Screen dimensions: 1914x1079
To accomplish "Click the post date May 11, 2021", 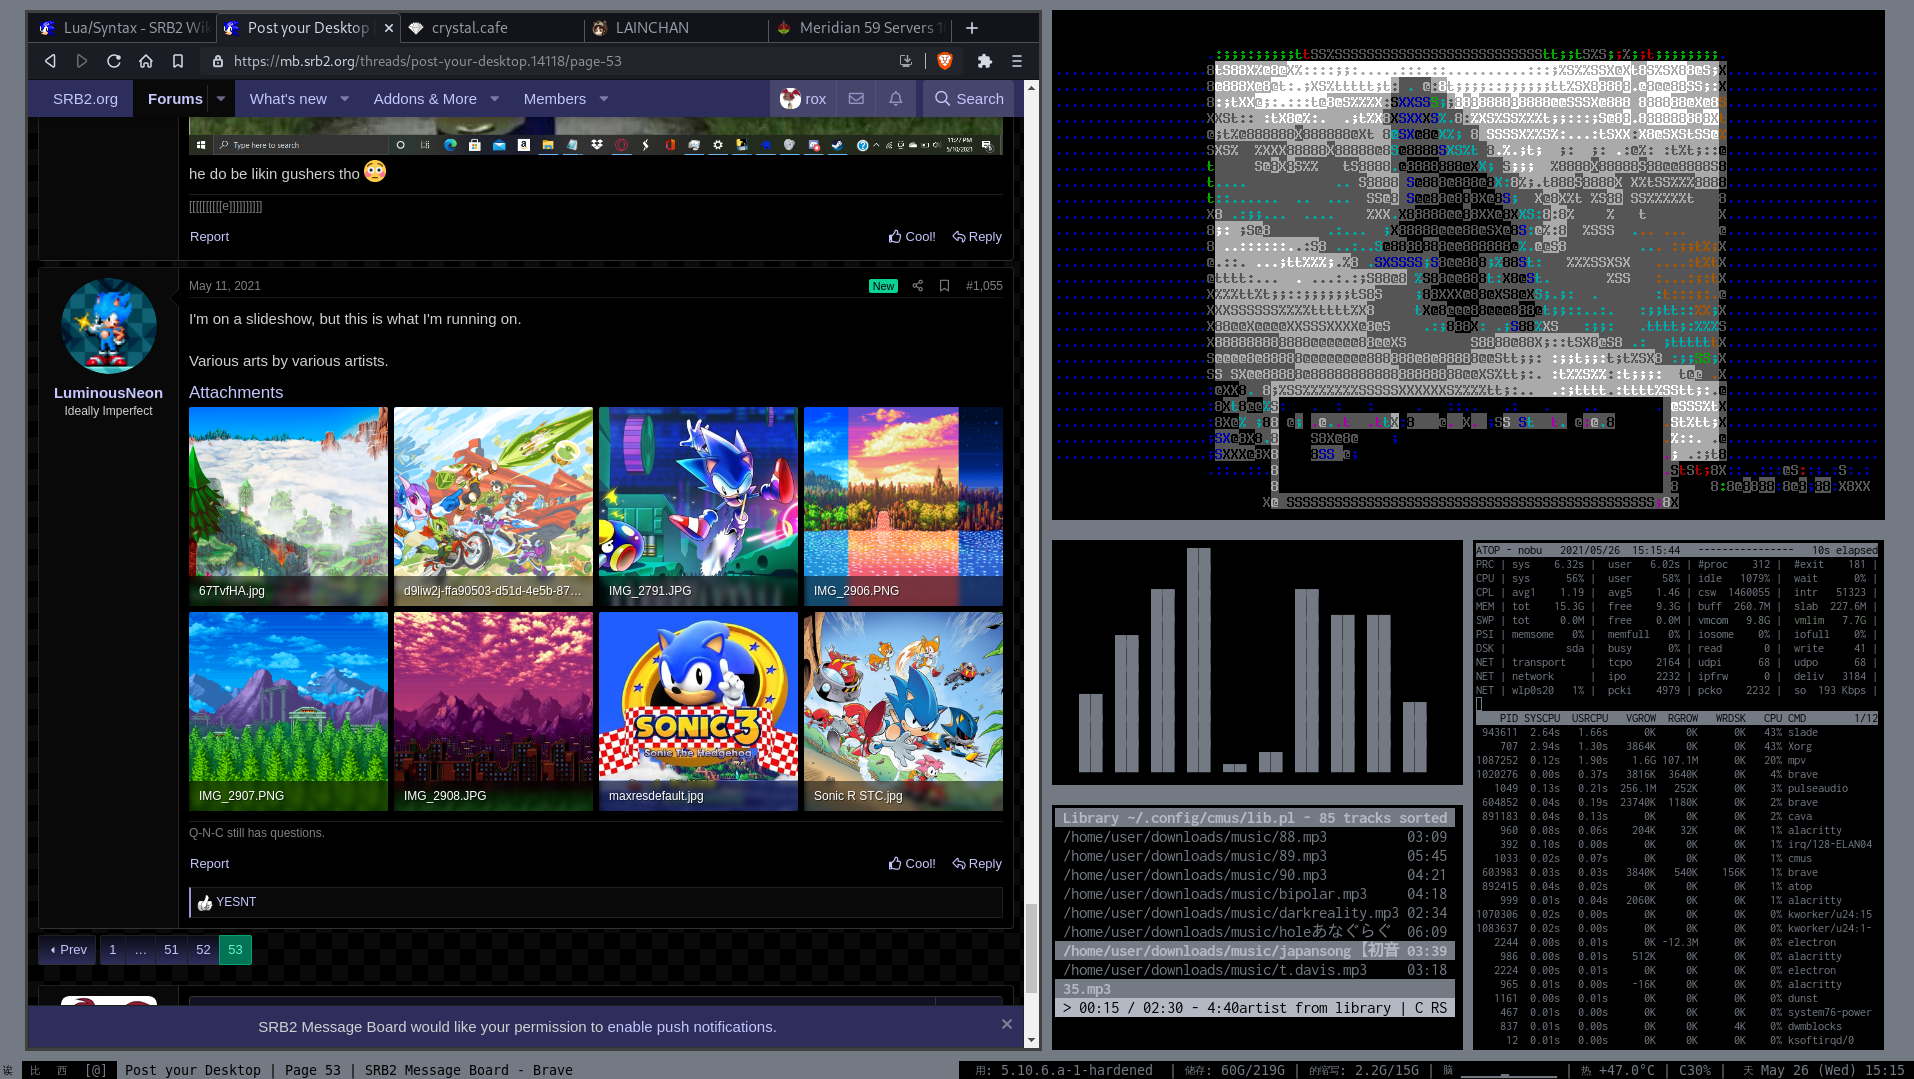I will pyautogui.click(x=224, y=286).
